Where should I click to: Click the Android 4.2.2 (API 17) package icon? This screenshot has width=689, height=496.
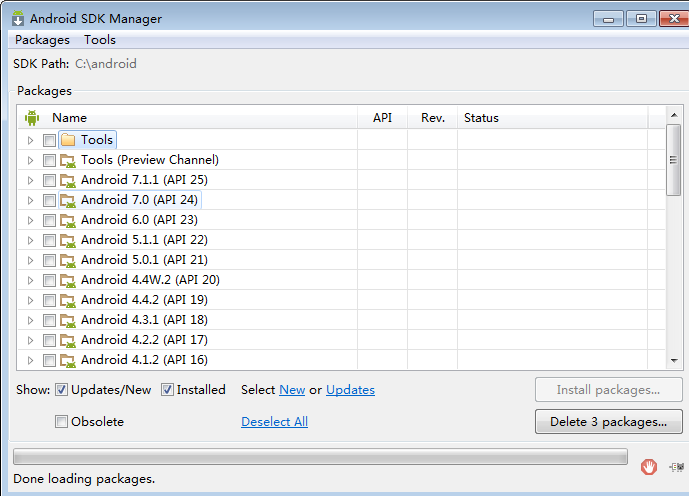(x=68, y=340)
